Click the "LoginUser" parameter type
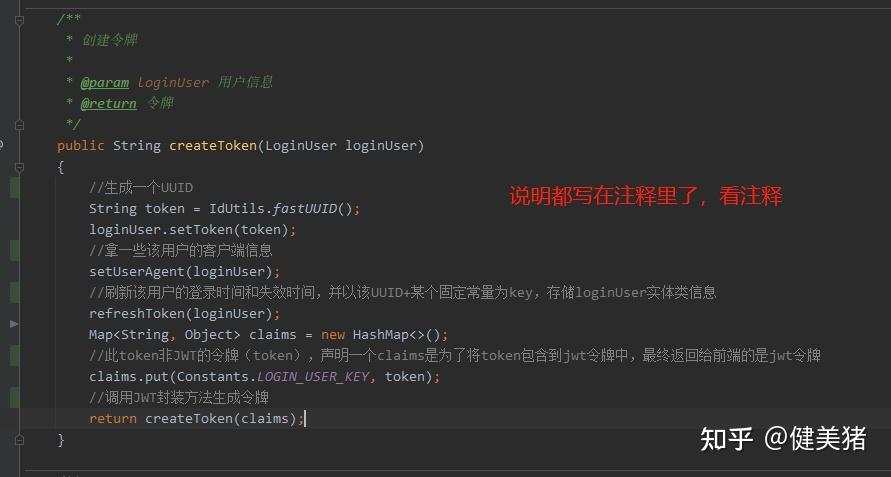Image resolution: width=891 pixels, height=477 pixels. click(301, 146)
